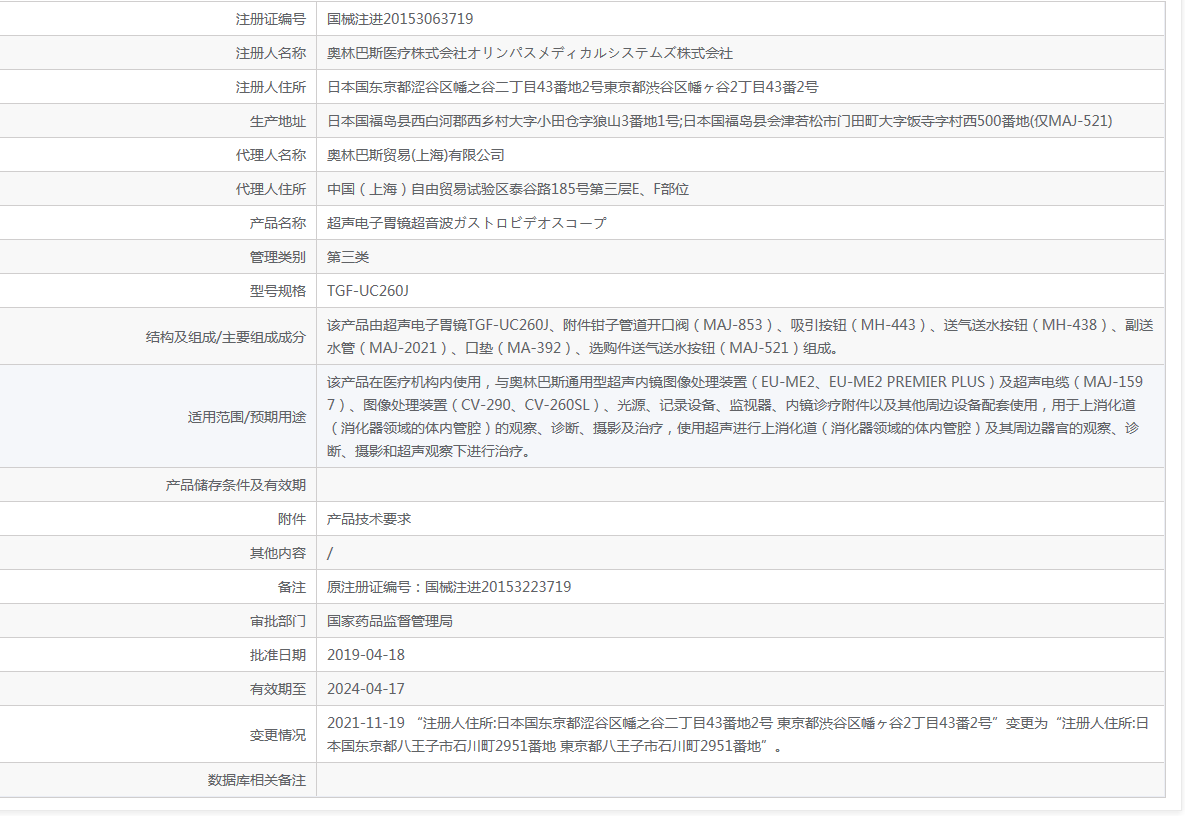
Task: Click the 审批部门 label
Action: click(277, 621)
